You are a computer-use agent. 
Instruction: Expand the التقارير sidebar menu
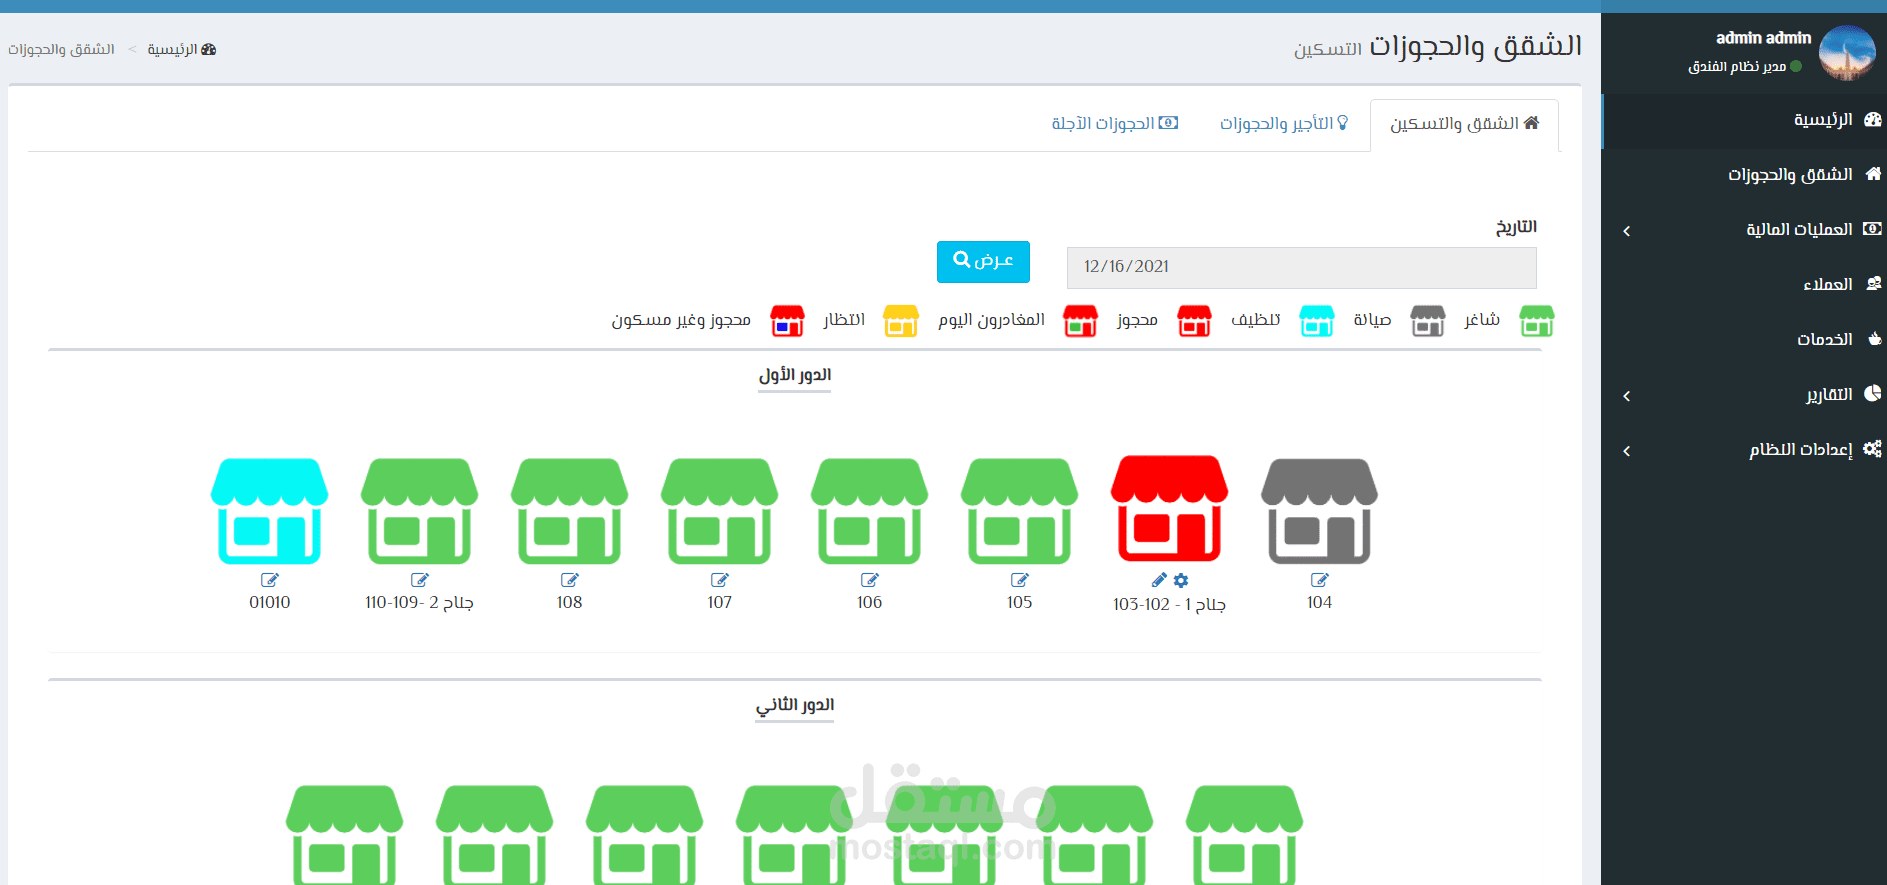coord(1744,395)
